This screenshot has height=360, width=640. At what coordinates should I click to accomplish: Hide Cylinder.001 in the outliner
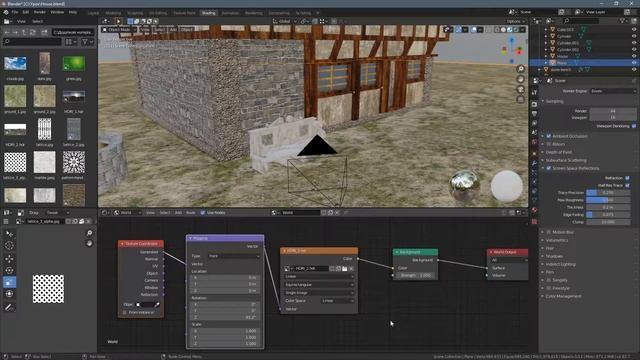click(634, 43)
